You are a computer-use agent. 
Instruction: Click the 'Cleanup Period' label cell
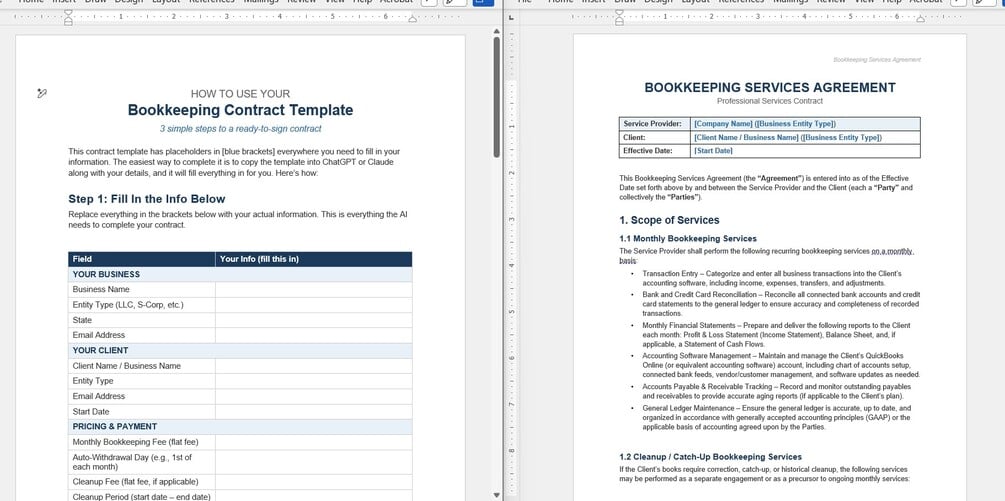pos(142,497)
